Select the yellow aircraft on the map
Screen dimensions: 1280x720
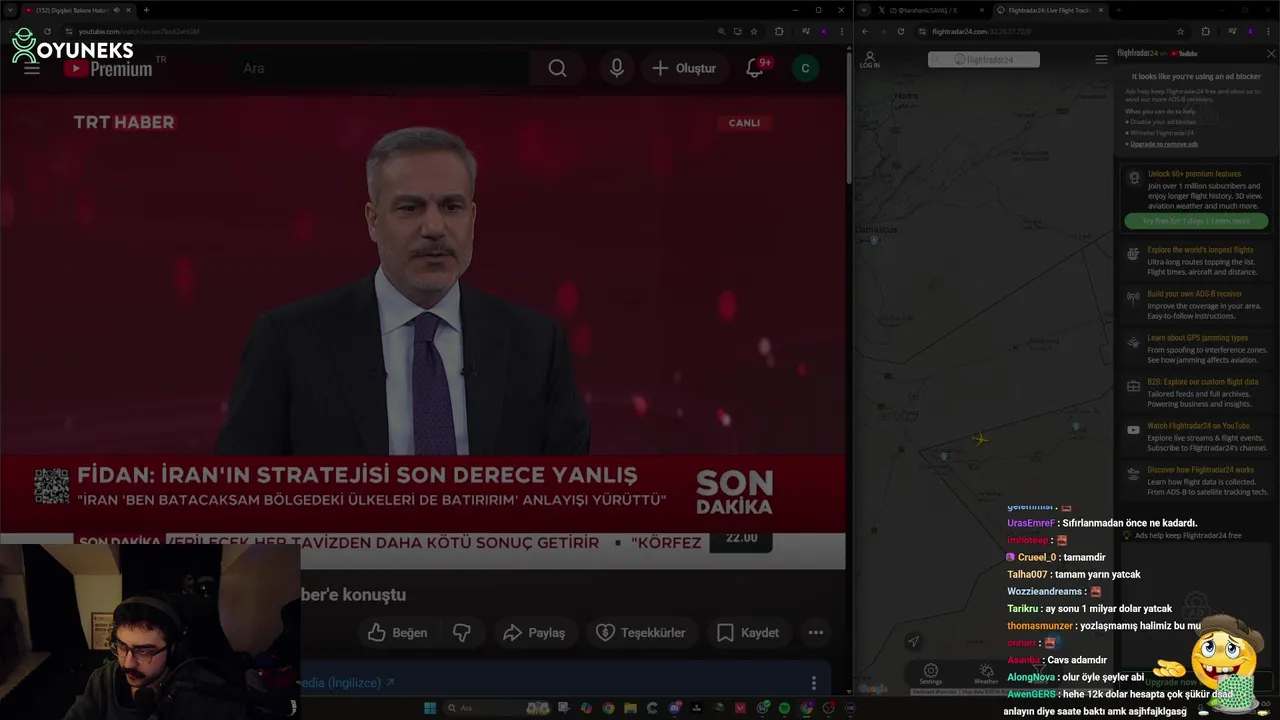point(980,439)
